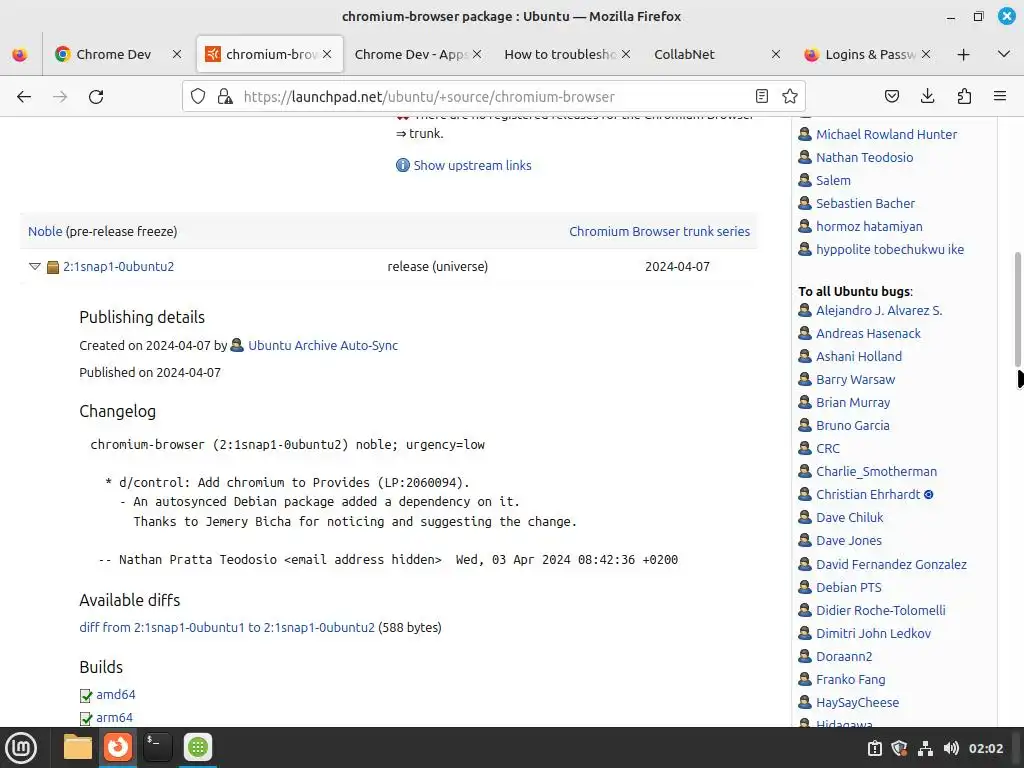
Task: Click person icon beside Brian Murray
Action: 805,402
